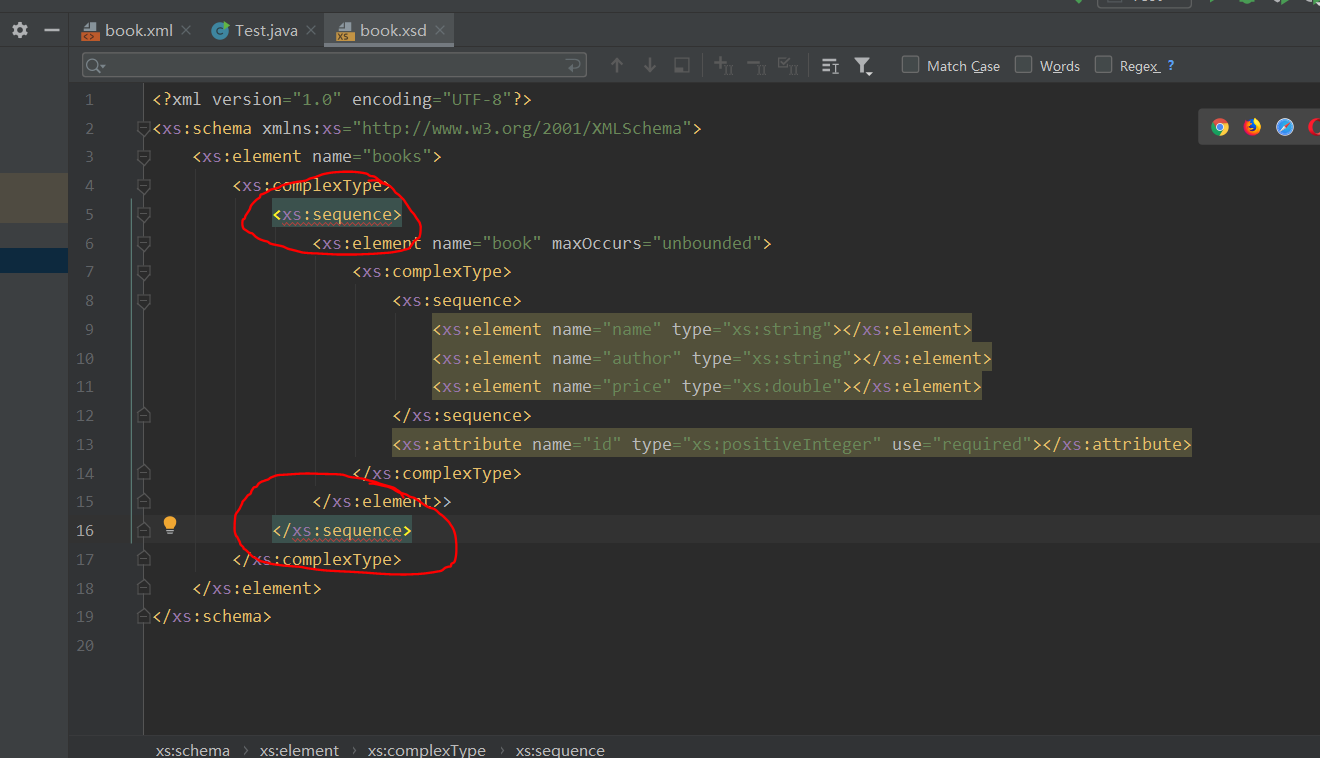The height and width of the screenshot is (758, 1320).
Task: Enable Match Case checkbox
Action: coord(910,65)
